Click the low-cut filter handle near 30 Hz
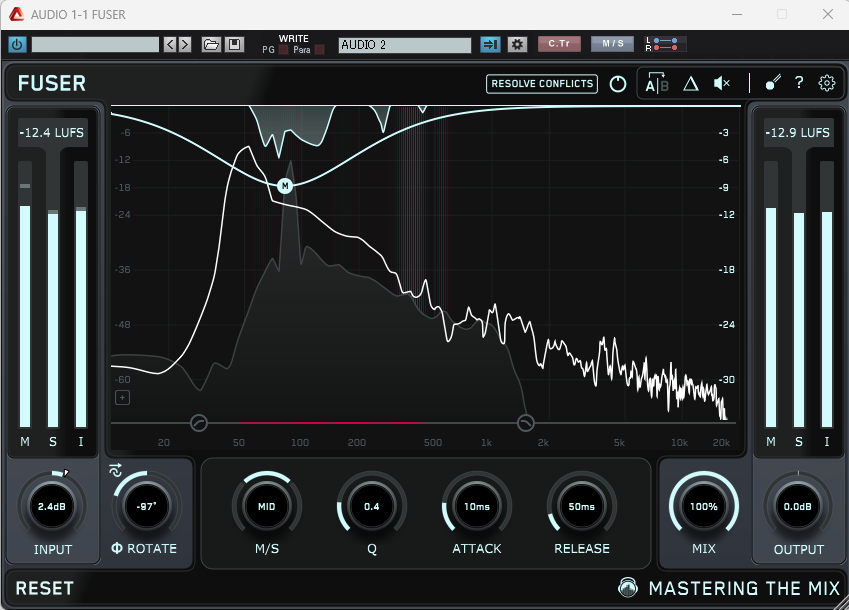849x610 pixels. pyautogui.click(x=199, y=423)
